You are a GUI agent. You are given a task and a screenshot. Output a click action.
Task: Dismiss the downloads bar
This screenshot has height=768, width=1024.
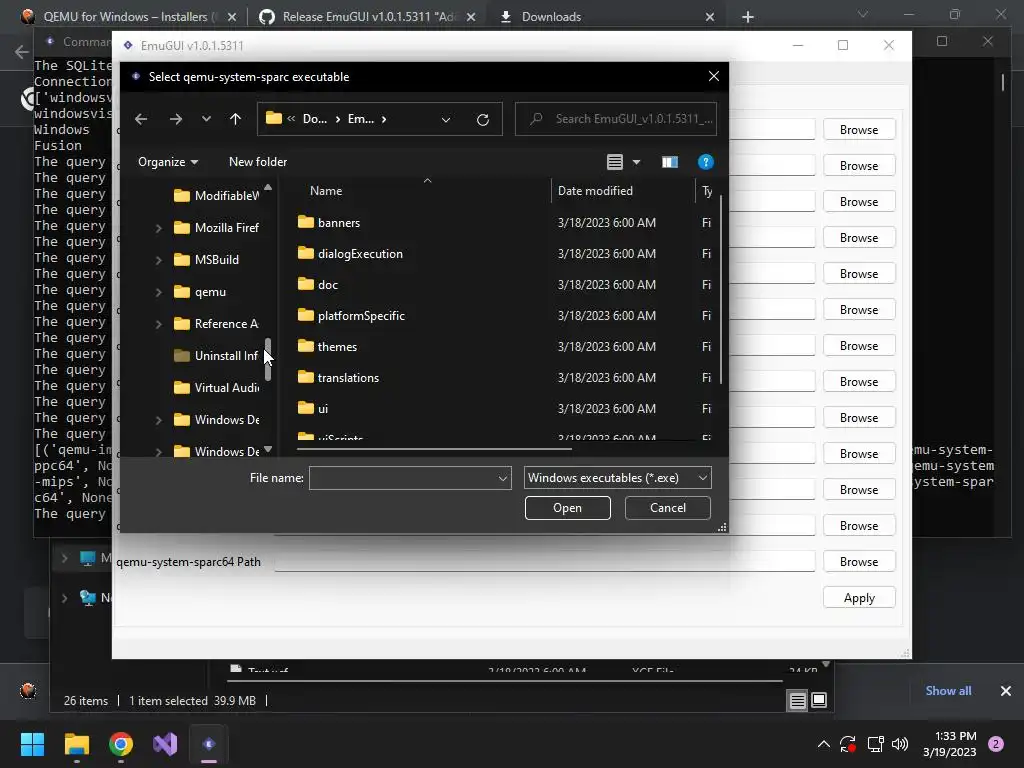[x=1006, y=691]
